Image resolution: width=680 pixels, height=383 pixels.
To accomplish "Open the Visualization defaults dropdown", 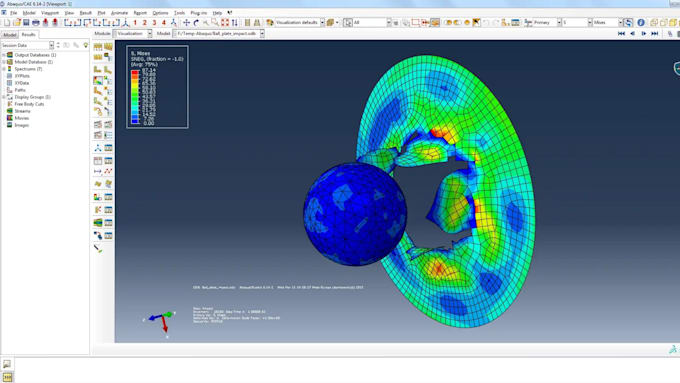I will [322, 23].
